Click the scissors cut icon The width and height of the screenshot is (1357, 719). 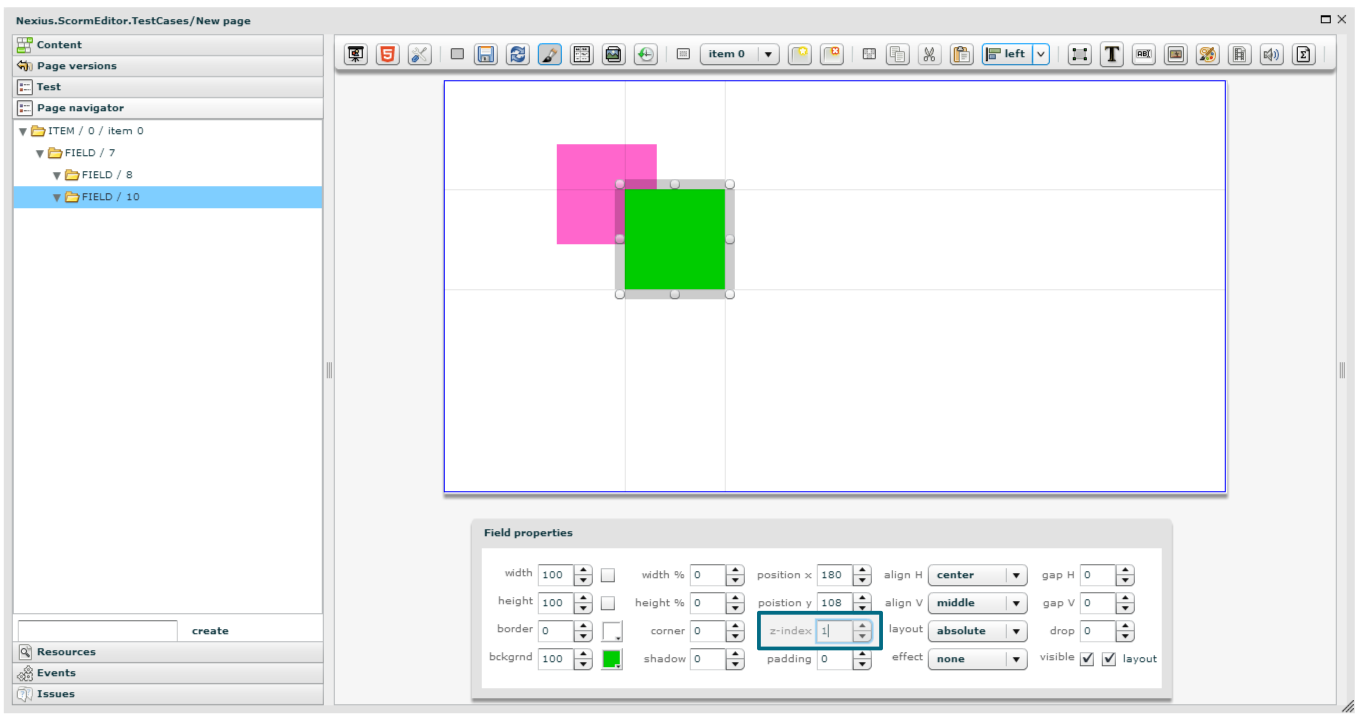(x=929, y=54)
